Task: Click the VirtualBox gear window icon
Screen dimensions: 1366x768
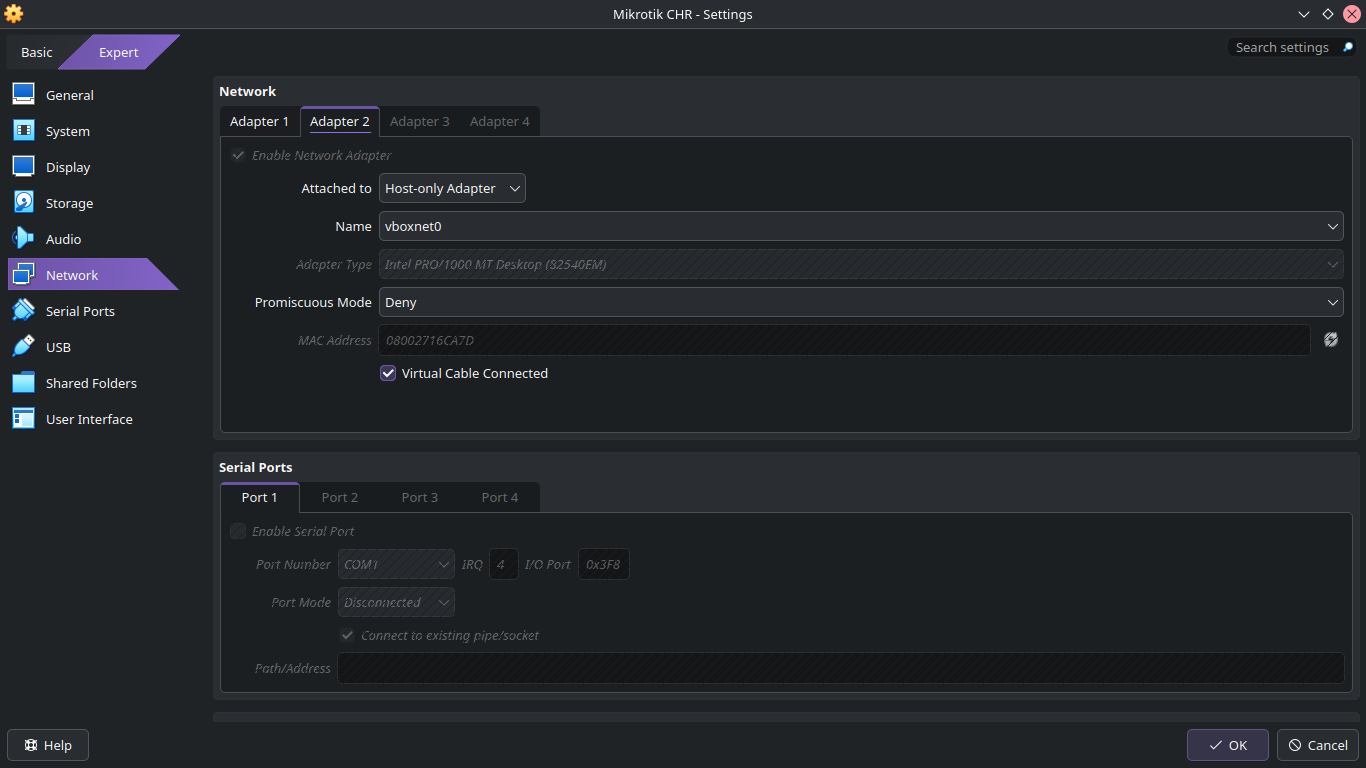Action: pos(14,14)
